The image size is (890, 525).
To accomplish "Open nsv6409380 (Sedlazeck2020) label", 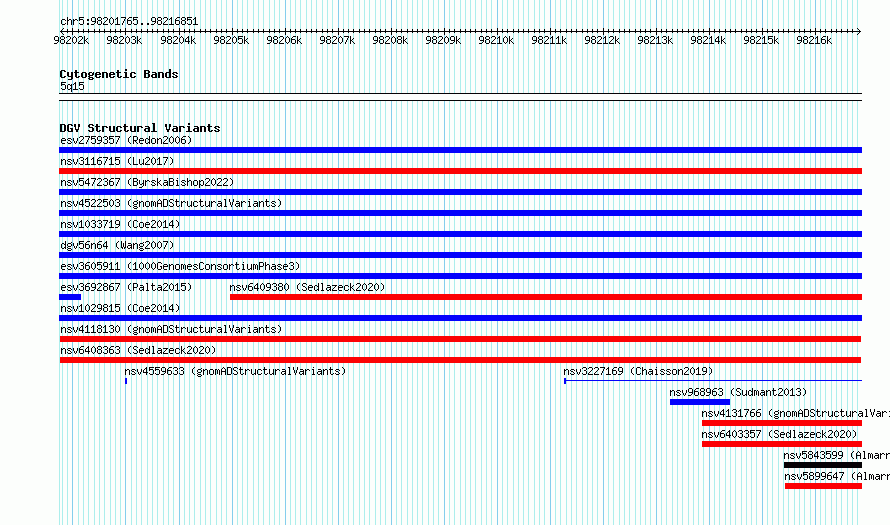I will 307,287.
